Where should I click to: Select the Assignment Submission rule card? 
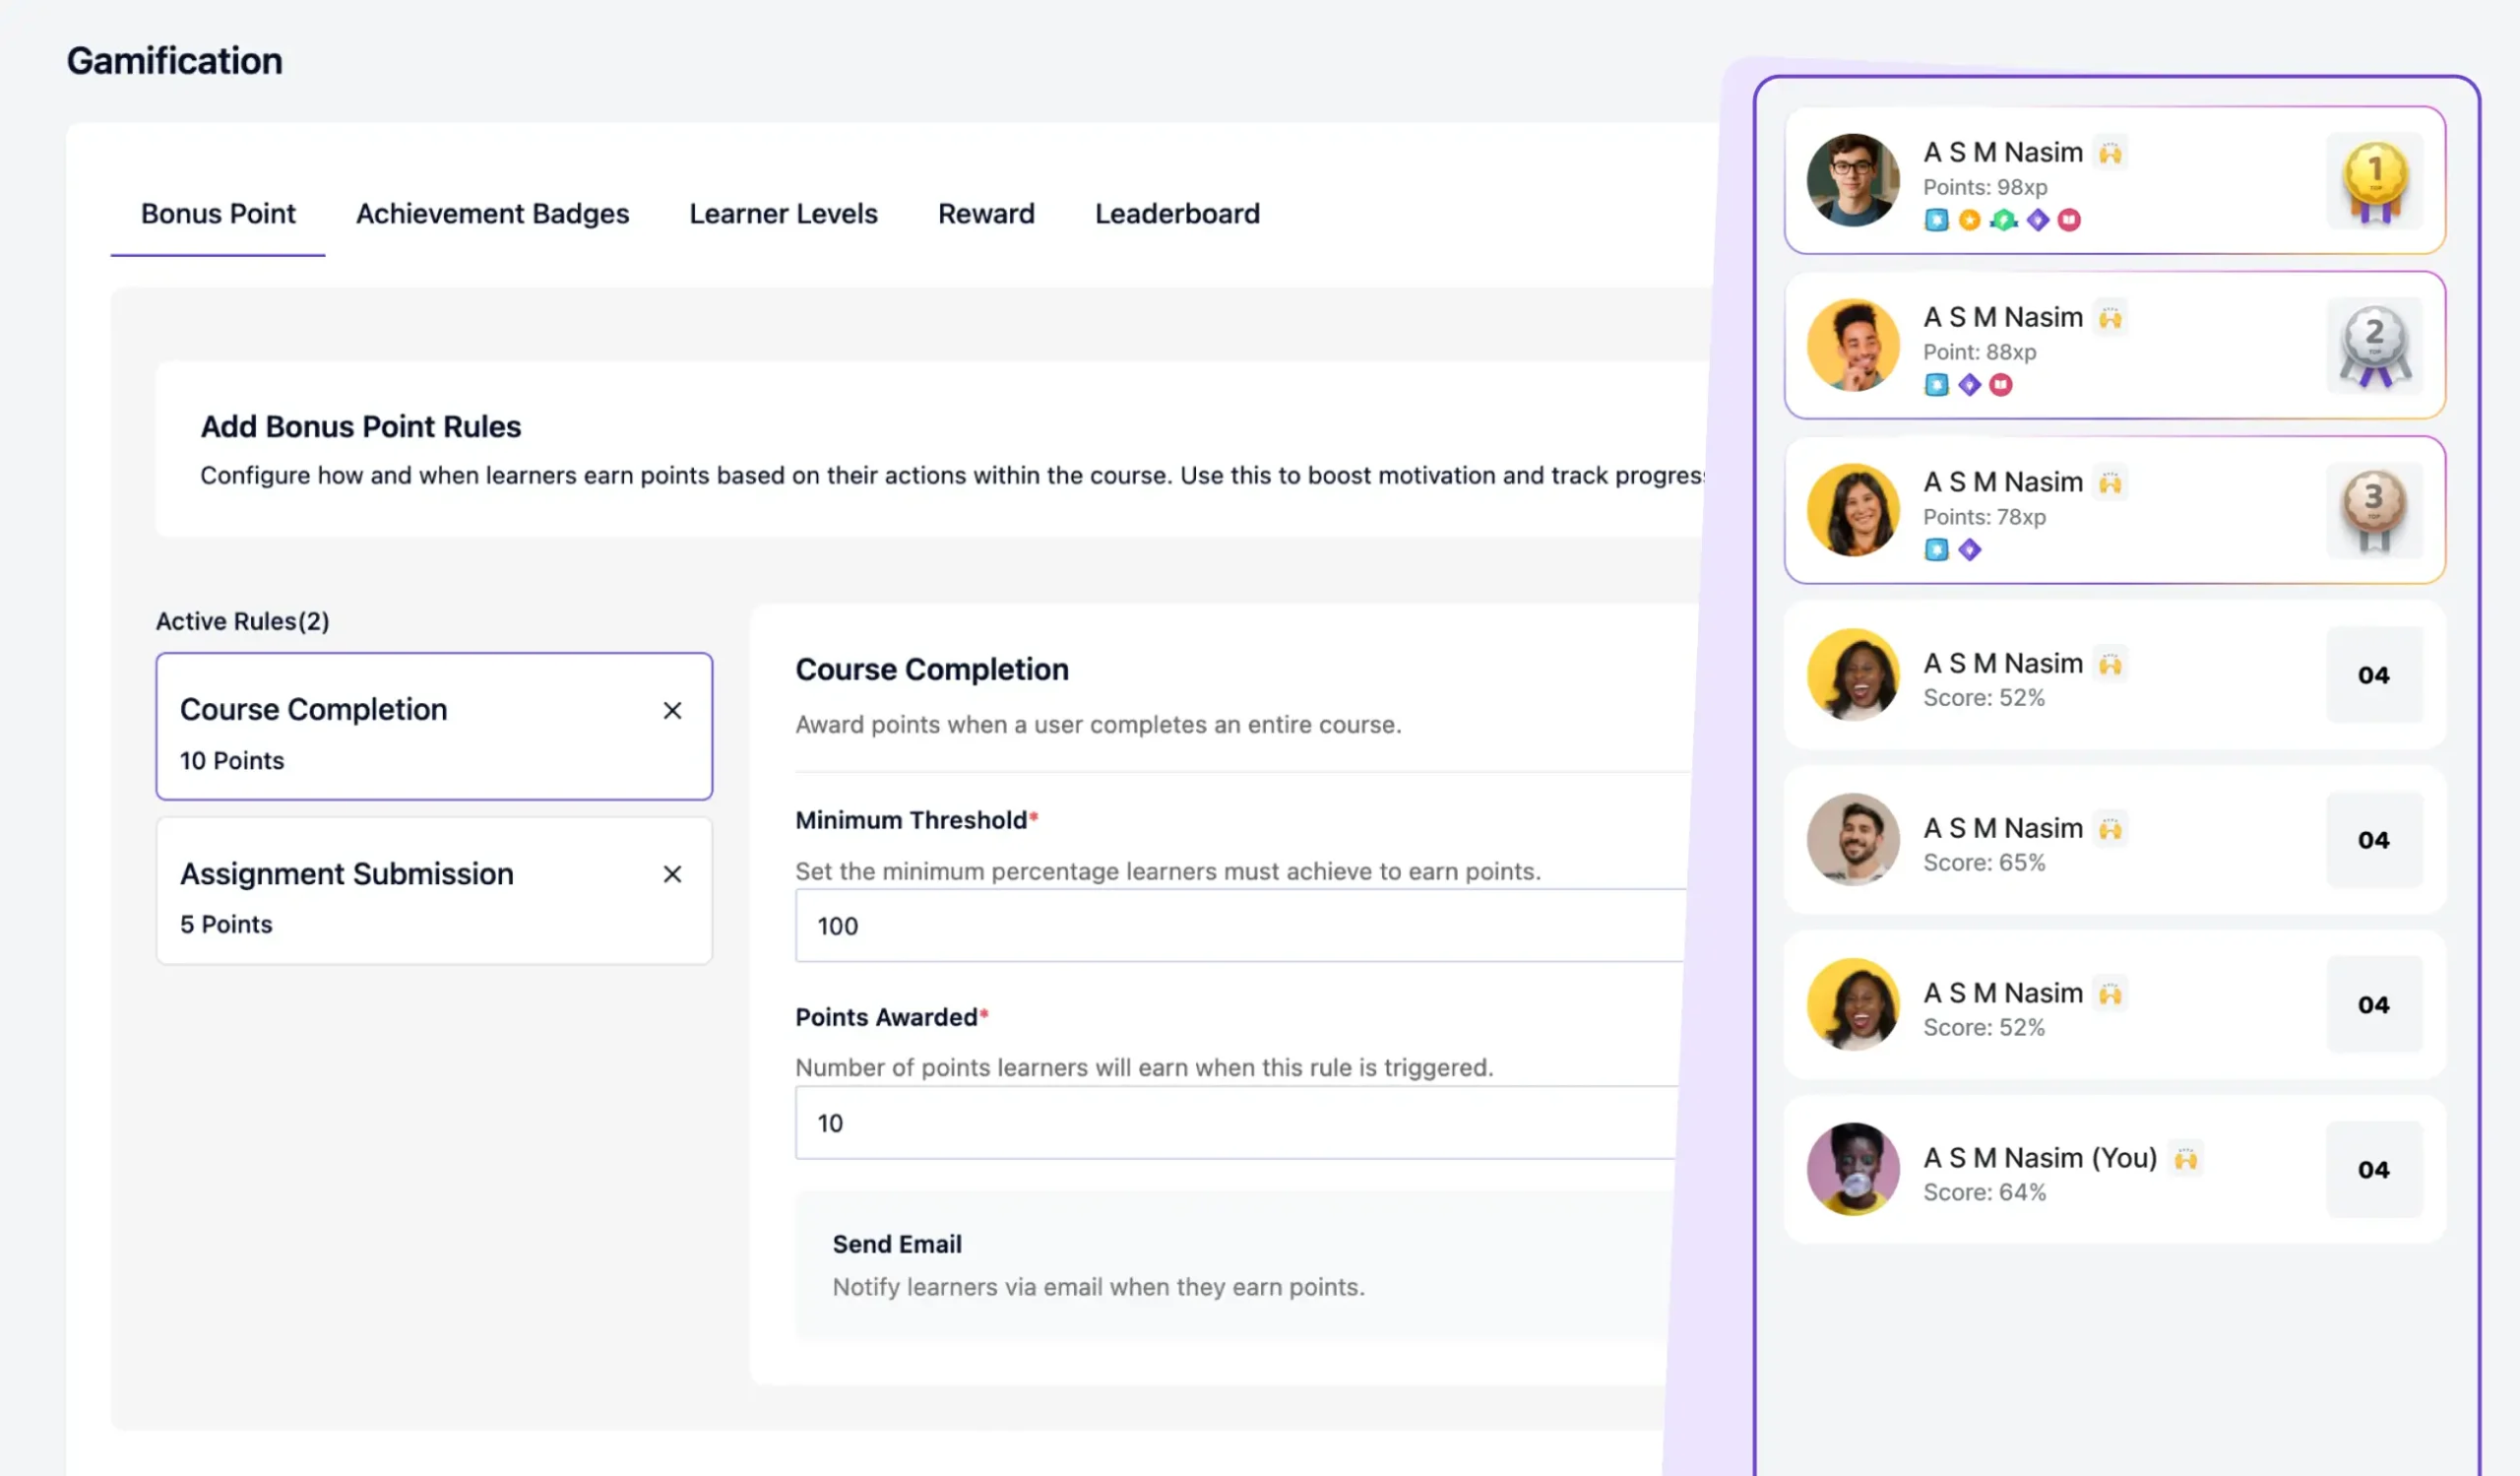pos(400,892)
